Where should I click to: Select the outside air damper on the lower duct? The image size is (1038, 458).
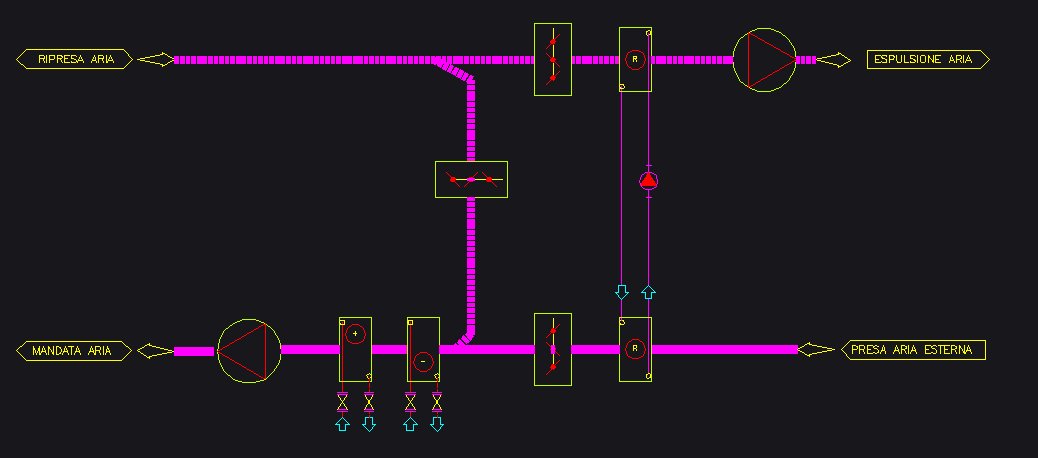tap(552, 350)
